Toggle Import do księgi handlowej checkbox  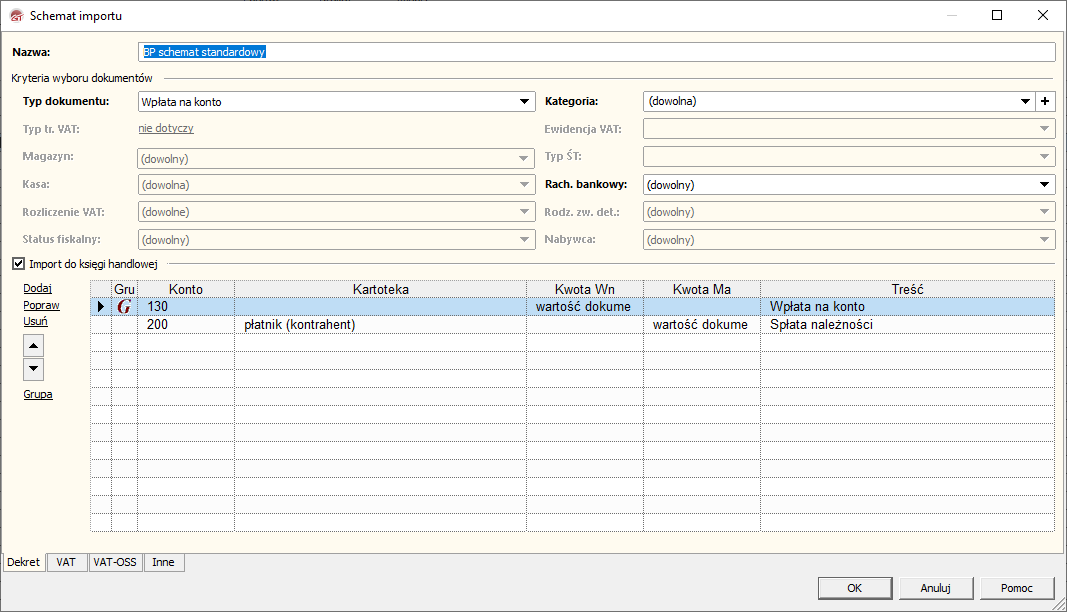pos(18,264)
